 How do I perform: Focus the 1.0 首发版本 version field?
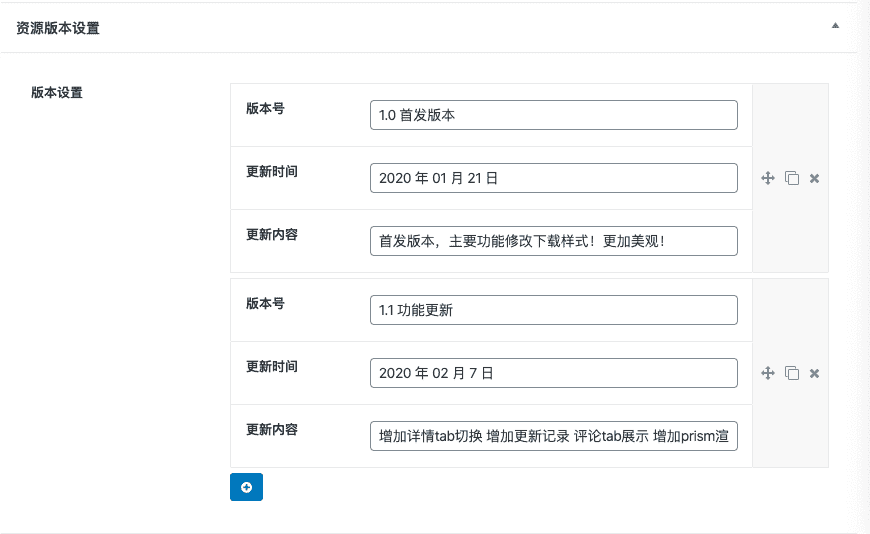[x=554, y=115]
